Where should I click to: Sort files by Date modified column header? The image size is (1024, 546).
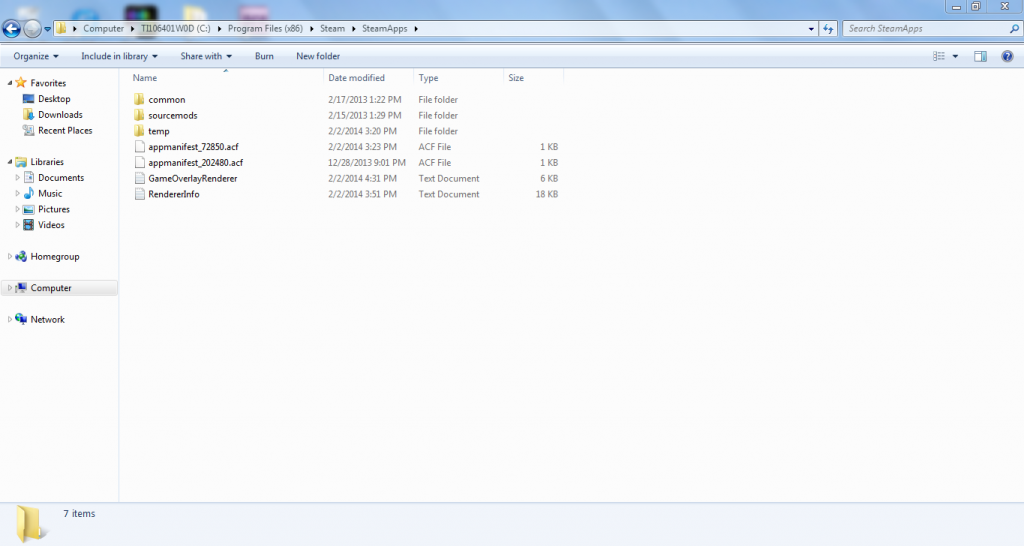(356, 78)
